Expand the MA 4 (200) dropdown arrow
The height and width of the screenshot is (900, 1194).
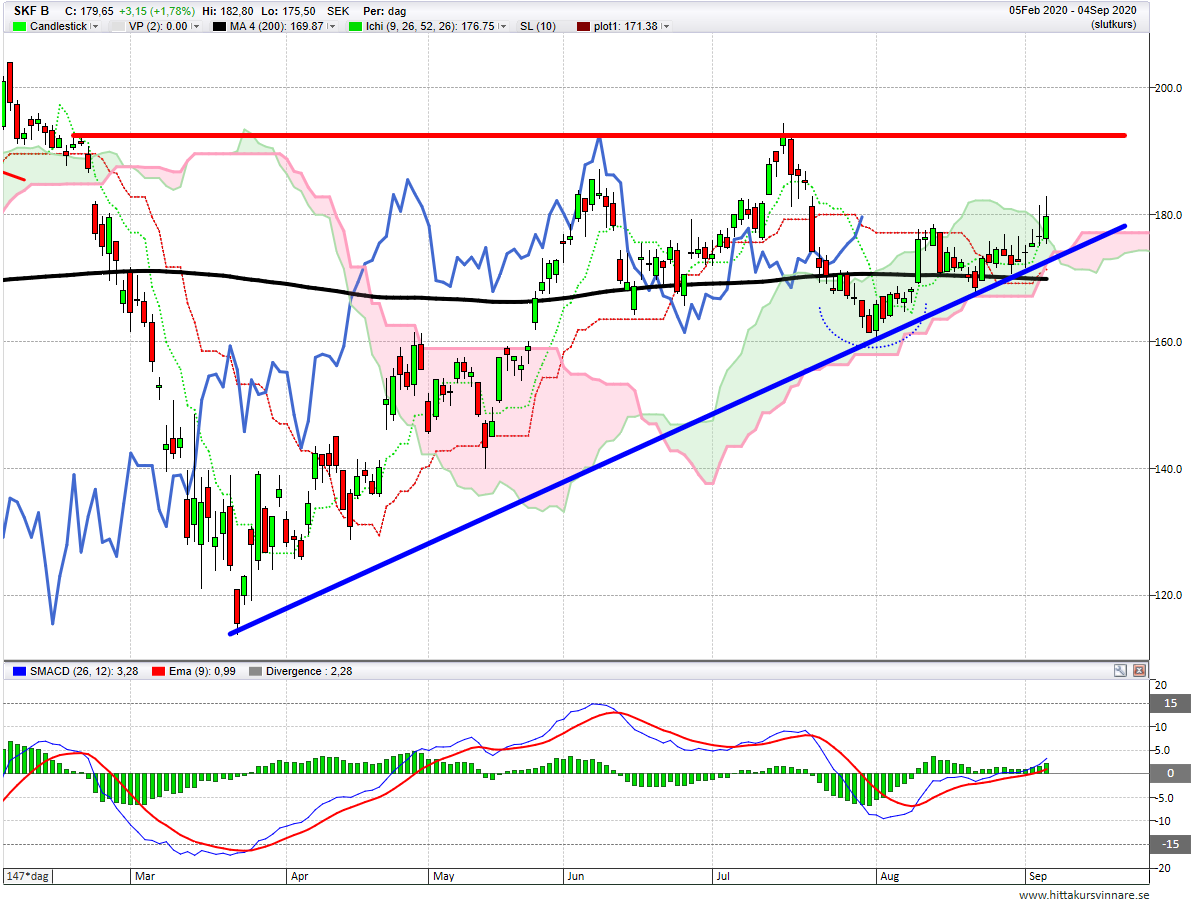(331, 27)
